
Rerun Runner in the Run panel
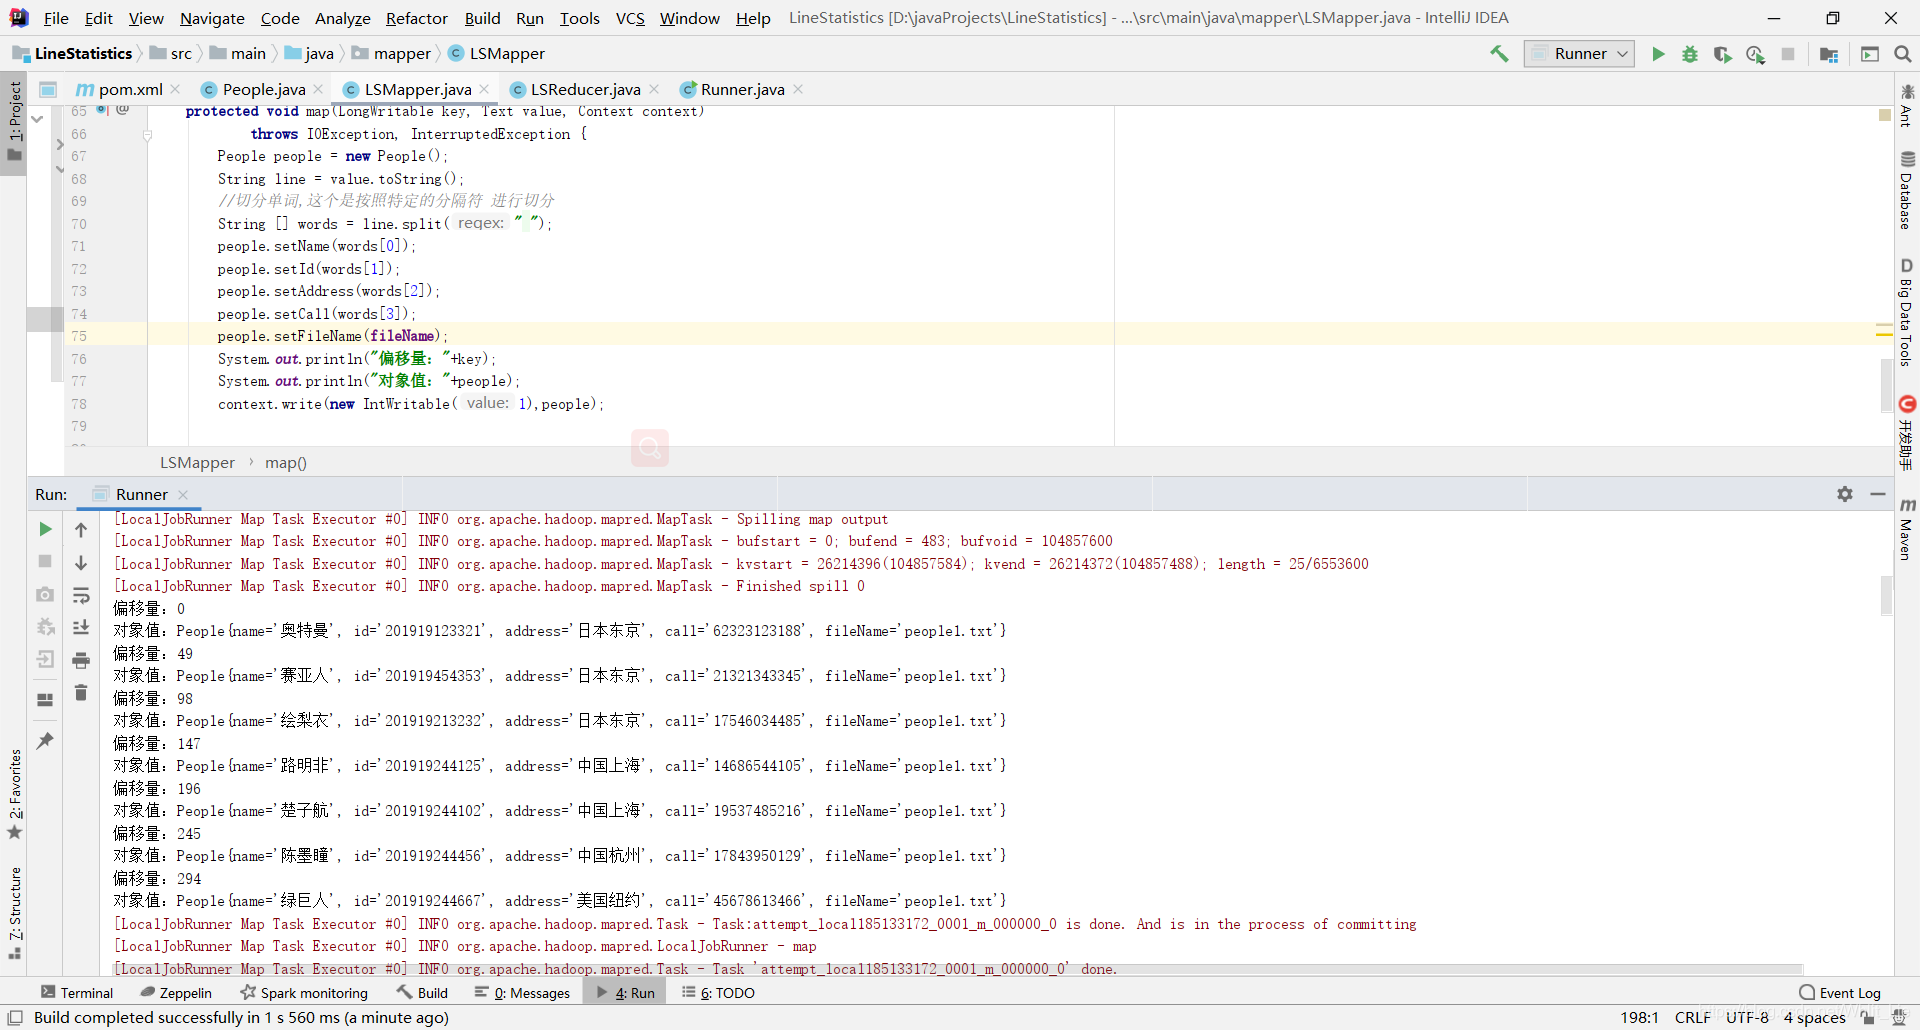[x=45, y=529]
